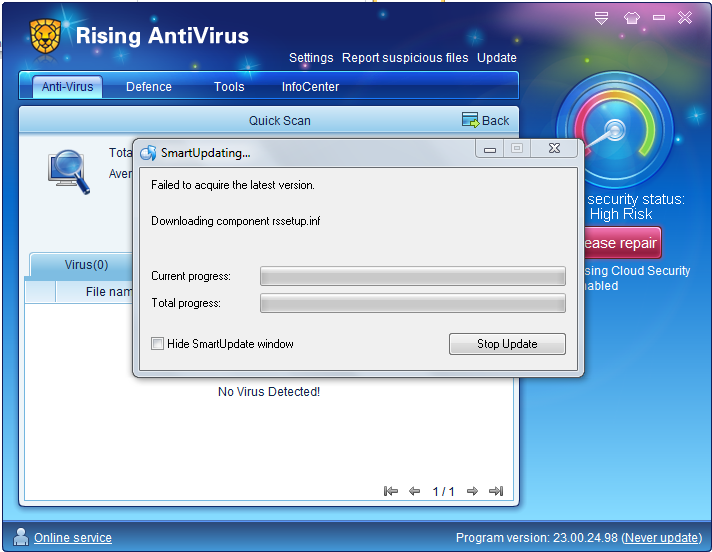
Task: Click the page indicator 1 / 1
Action: coord(443,491)
